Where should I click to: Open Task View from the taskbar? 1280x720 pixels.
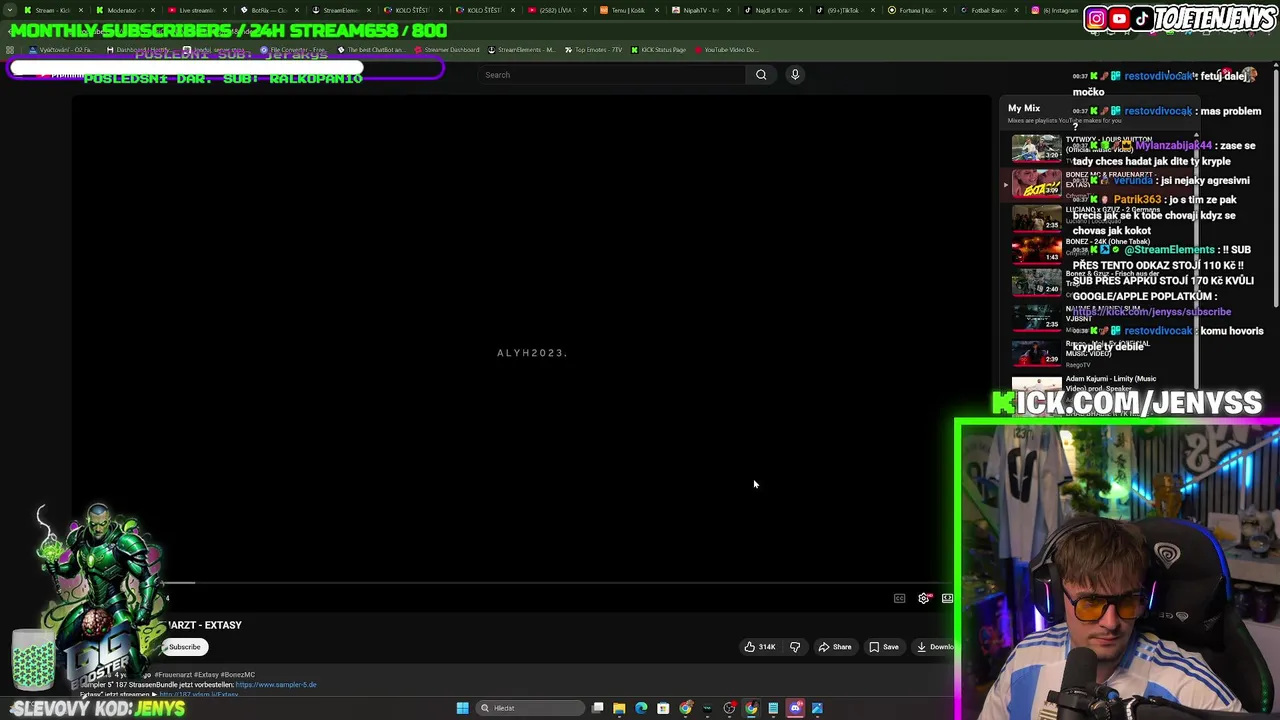597,708
